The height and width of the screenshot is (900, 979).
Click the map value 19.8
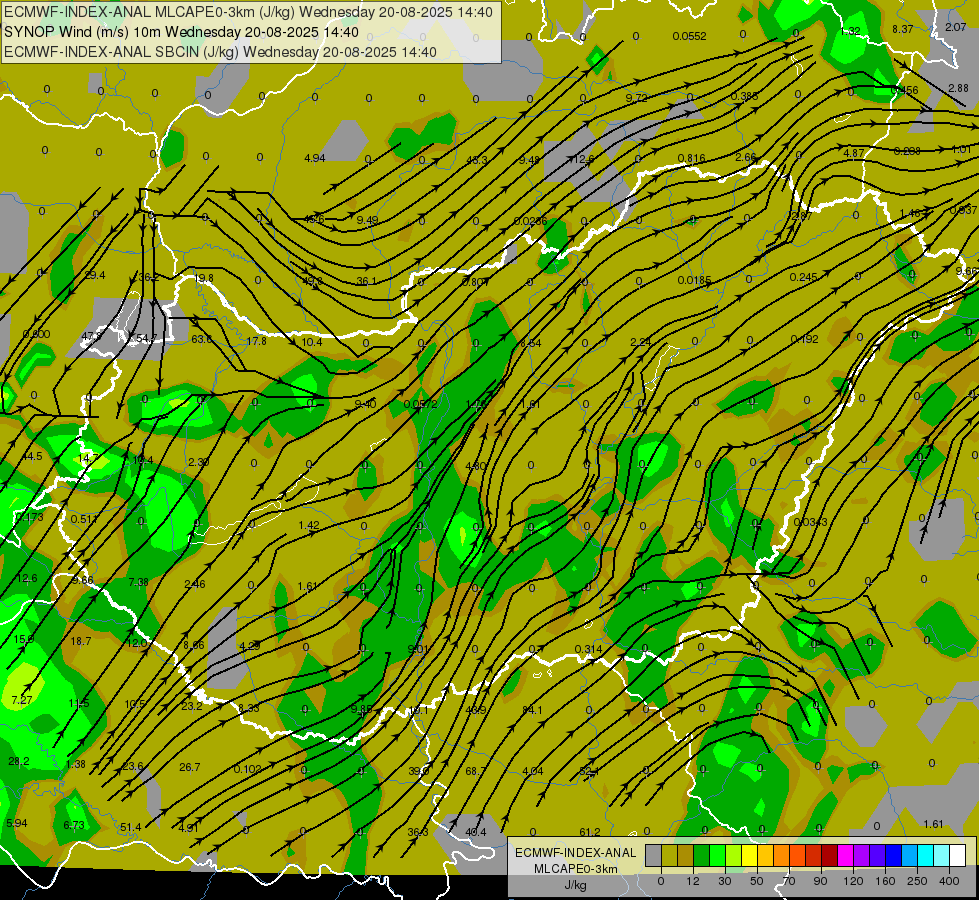(x=204, y=278)
